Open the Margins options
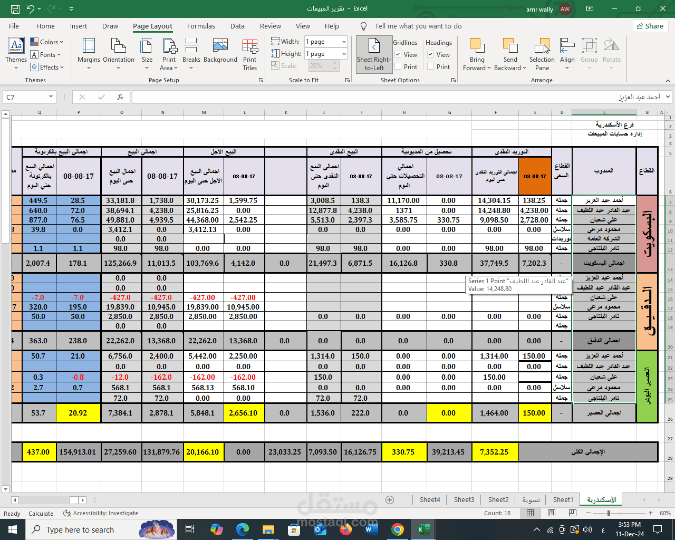The image size is (675, 540). coord(89,54)
